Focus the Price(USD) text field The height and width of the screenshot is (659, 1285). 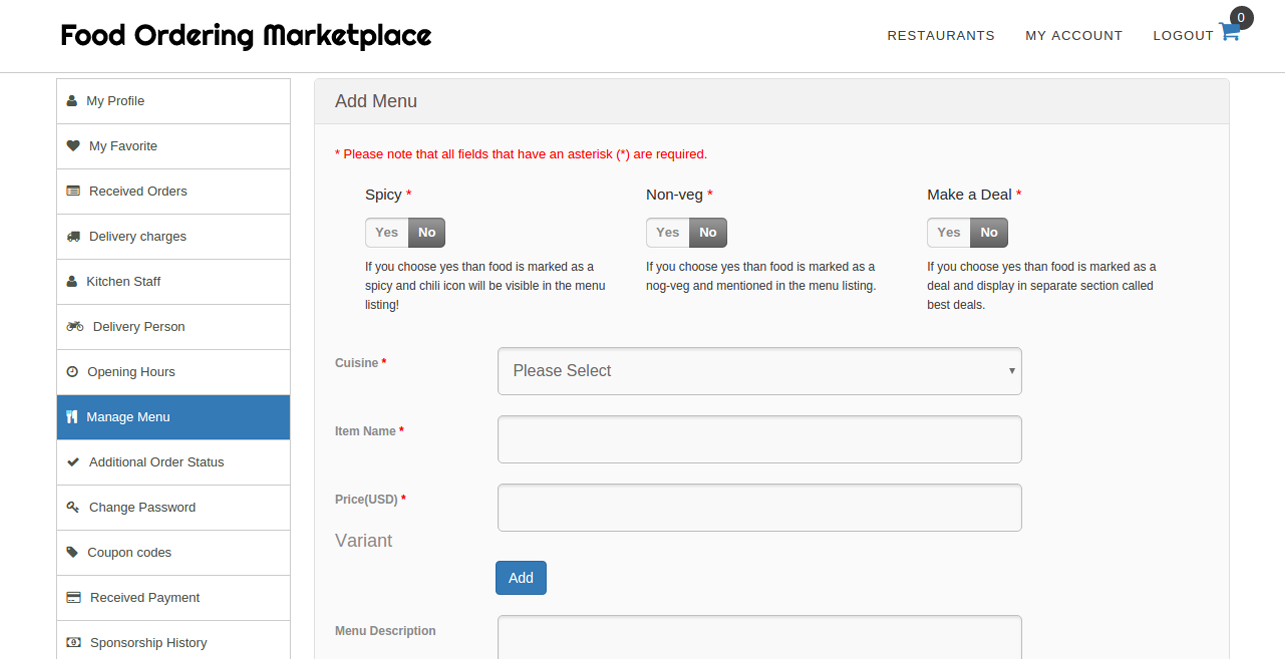click(x=759, y=508)
